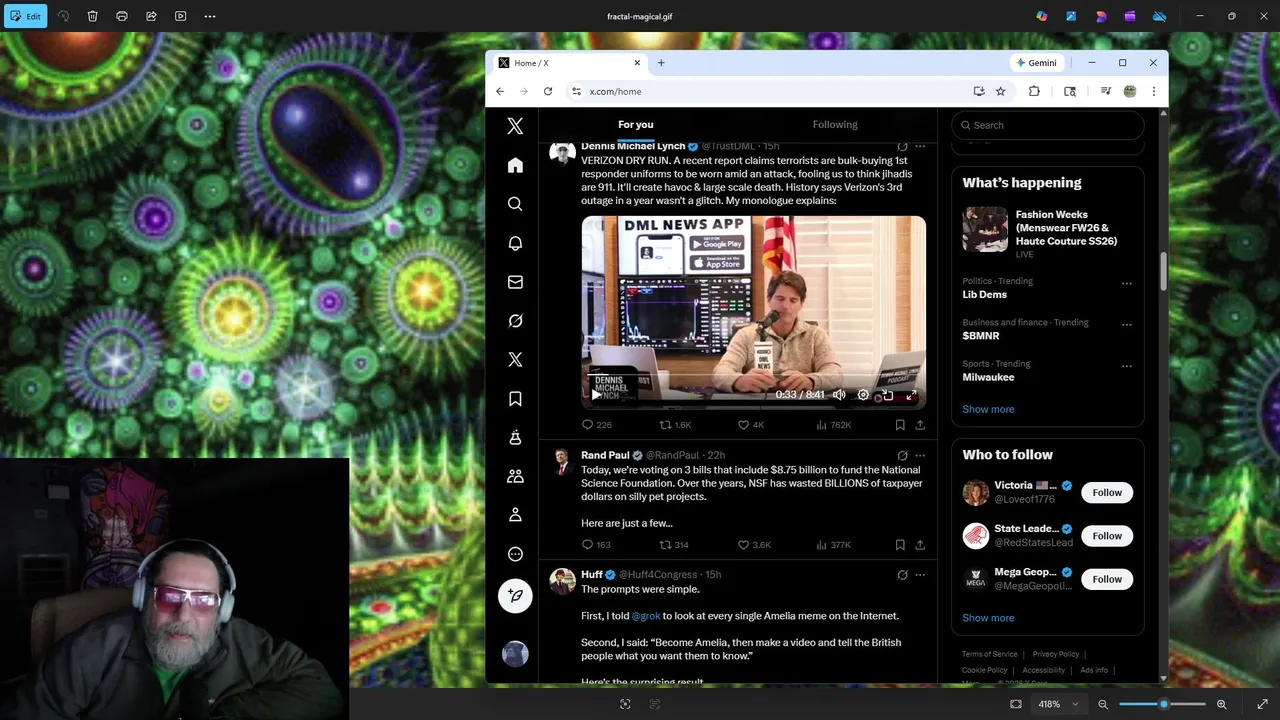
Task: Open more options on Huff post
Action: click(920, 575)
